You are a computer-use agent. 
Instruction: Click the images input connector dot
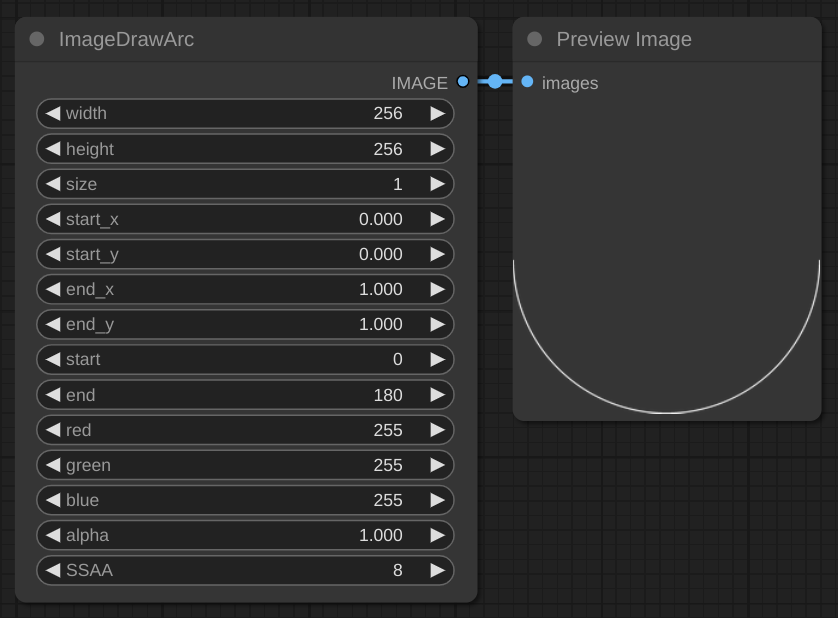tap(527, 82)
